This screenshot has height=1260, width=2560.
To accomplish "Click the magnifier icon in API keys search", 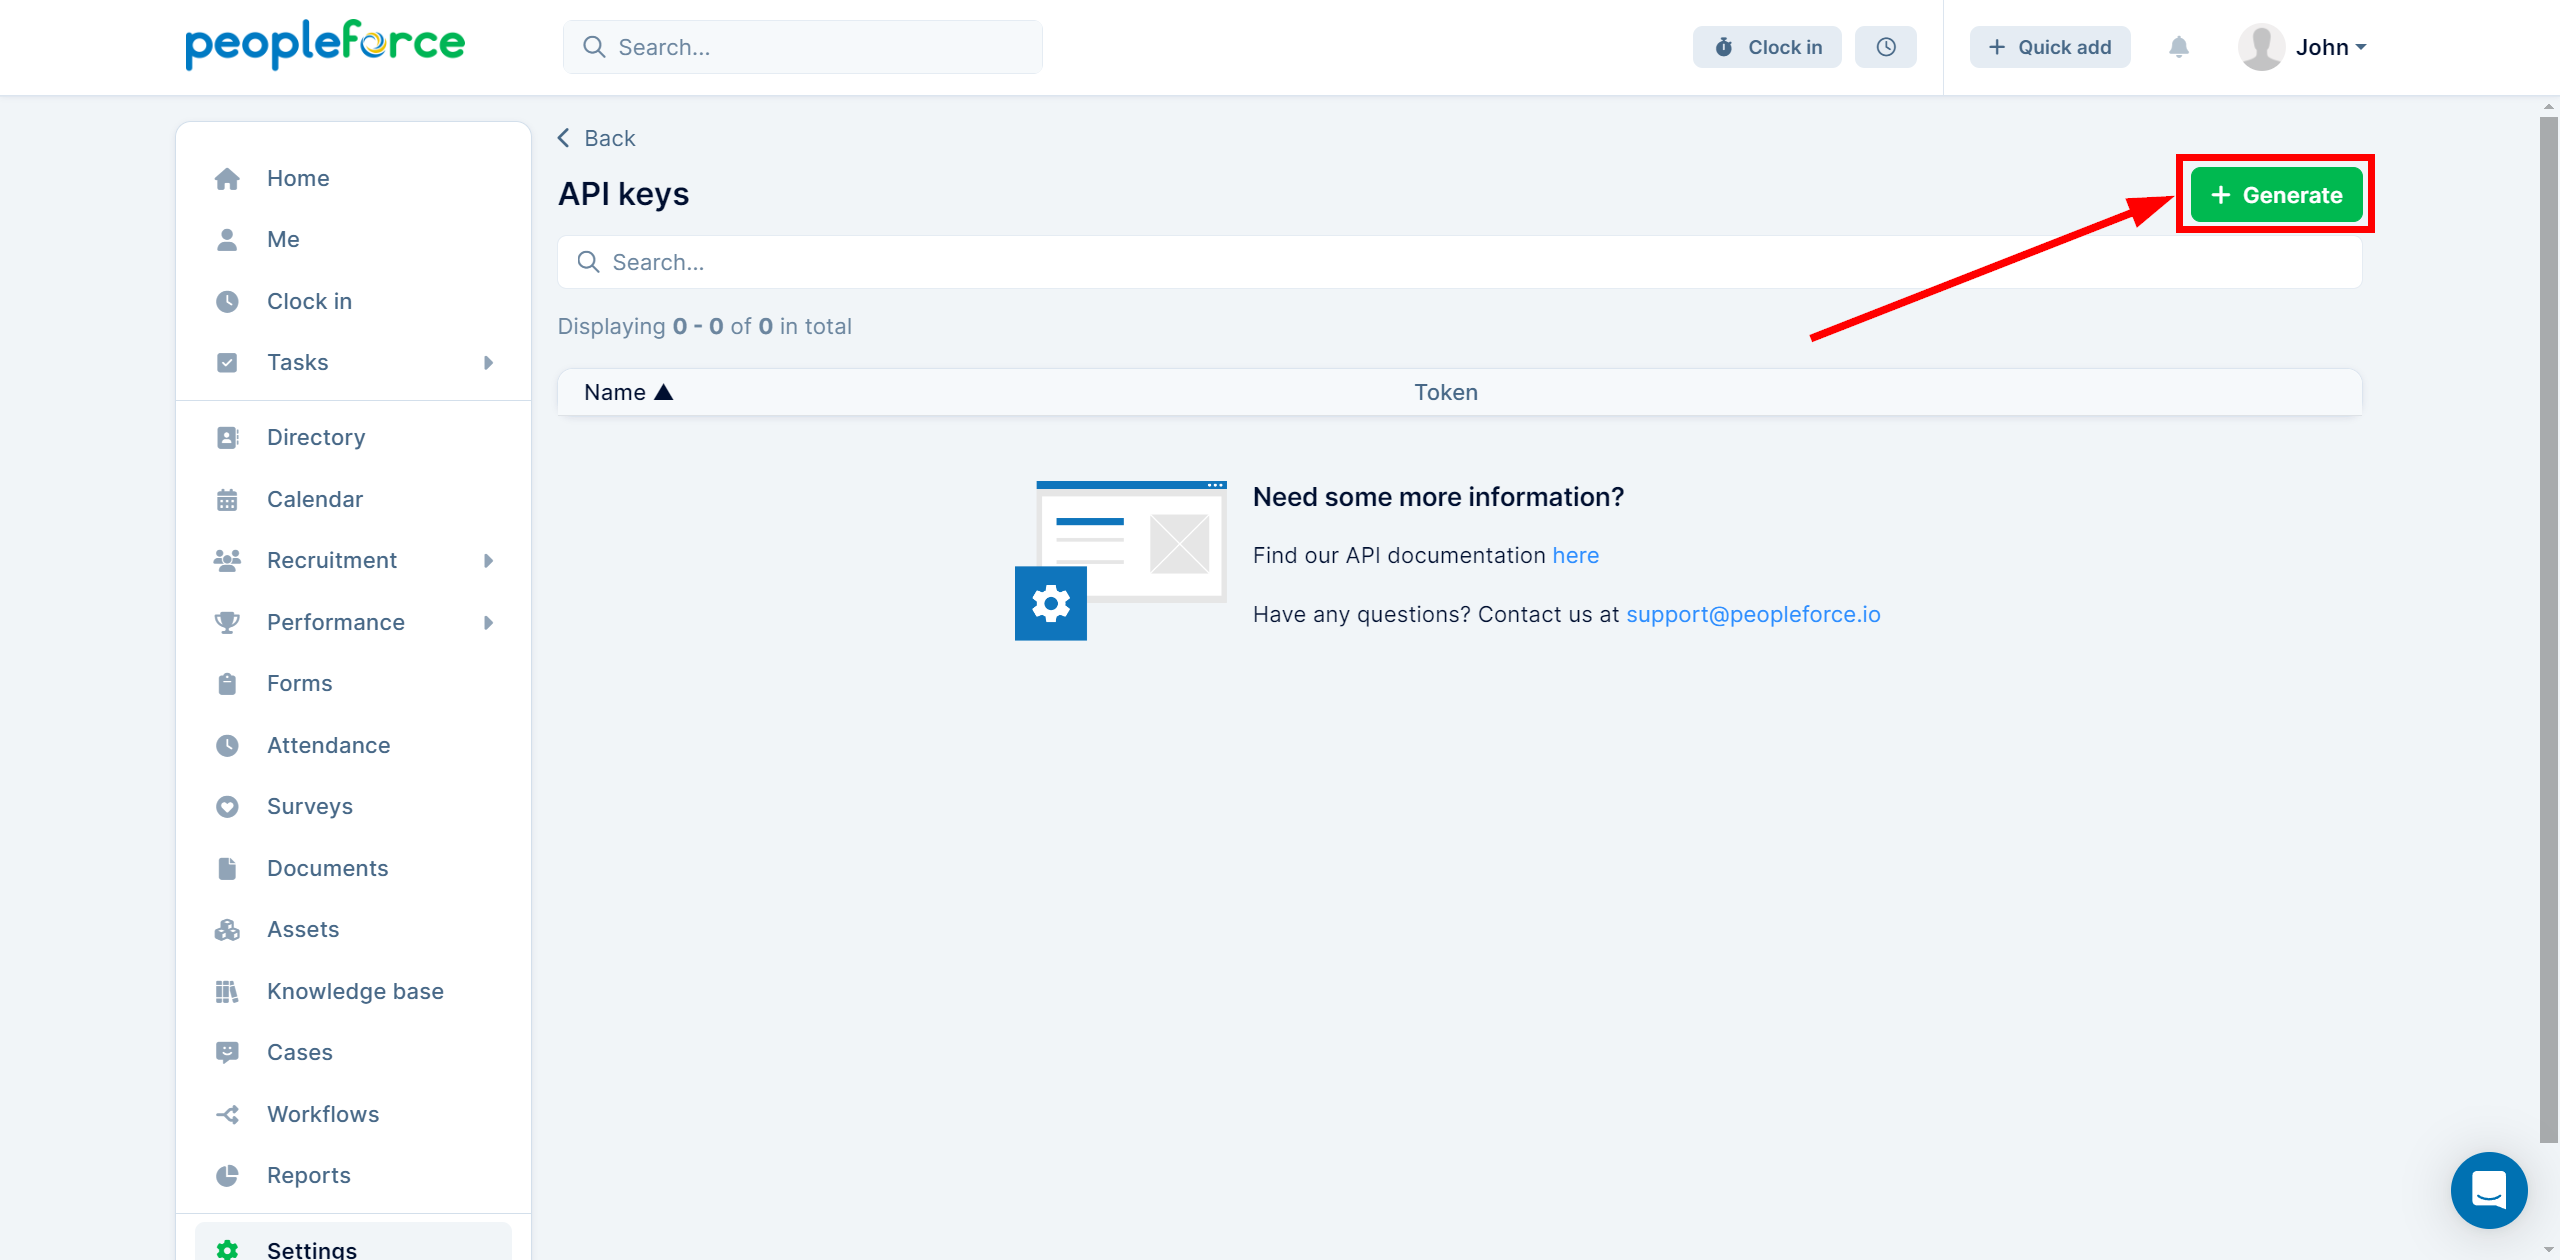I will pyautogui.click(x=589, y=262).
